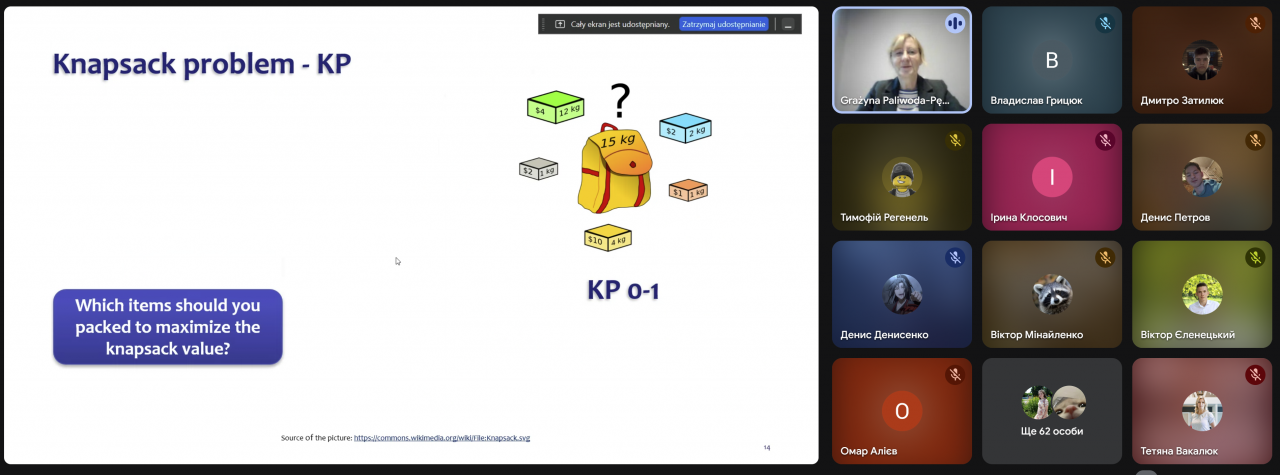Click the muted mic icon on Владислав Грицюк's tile
Viewport: 1280px width, 475px height.
tap(1104, 23)
